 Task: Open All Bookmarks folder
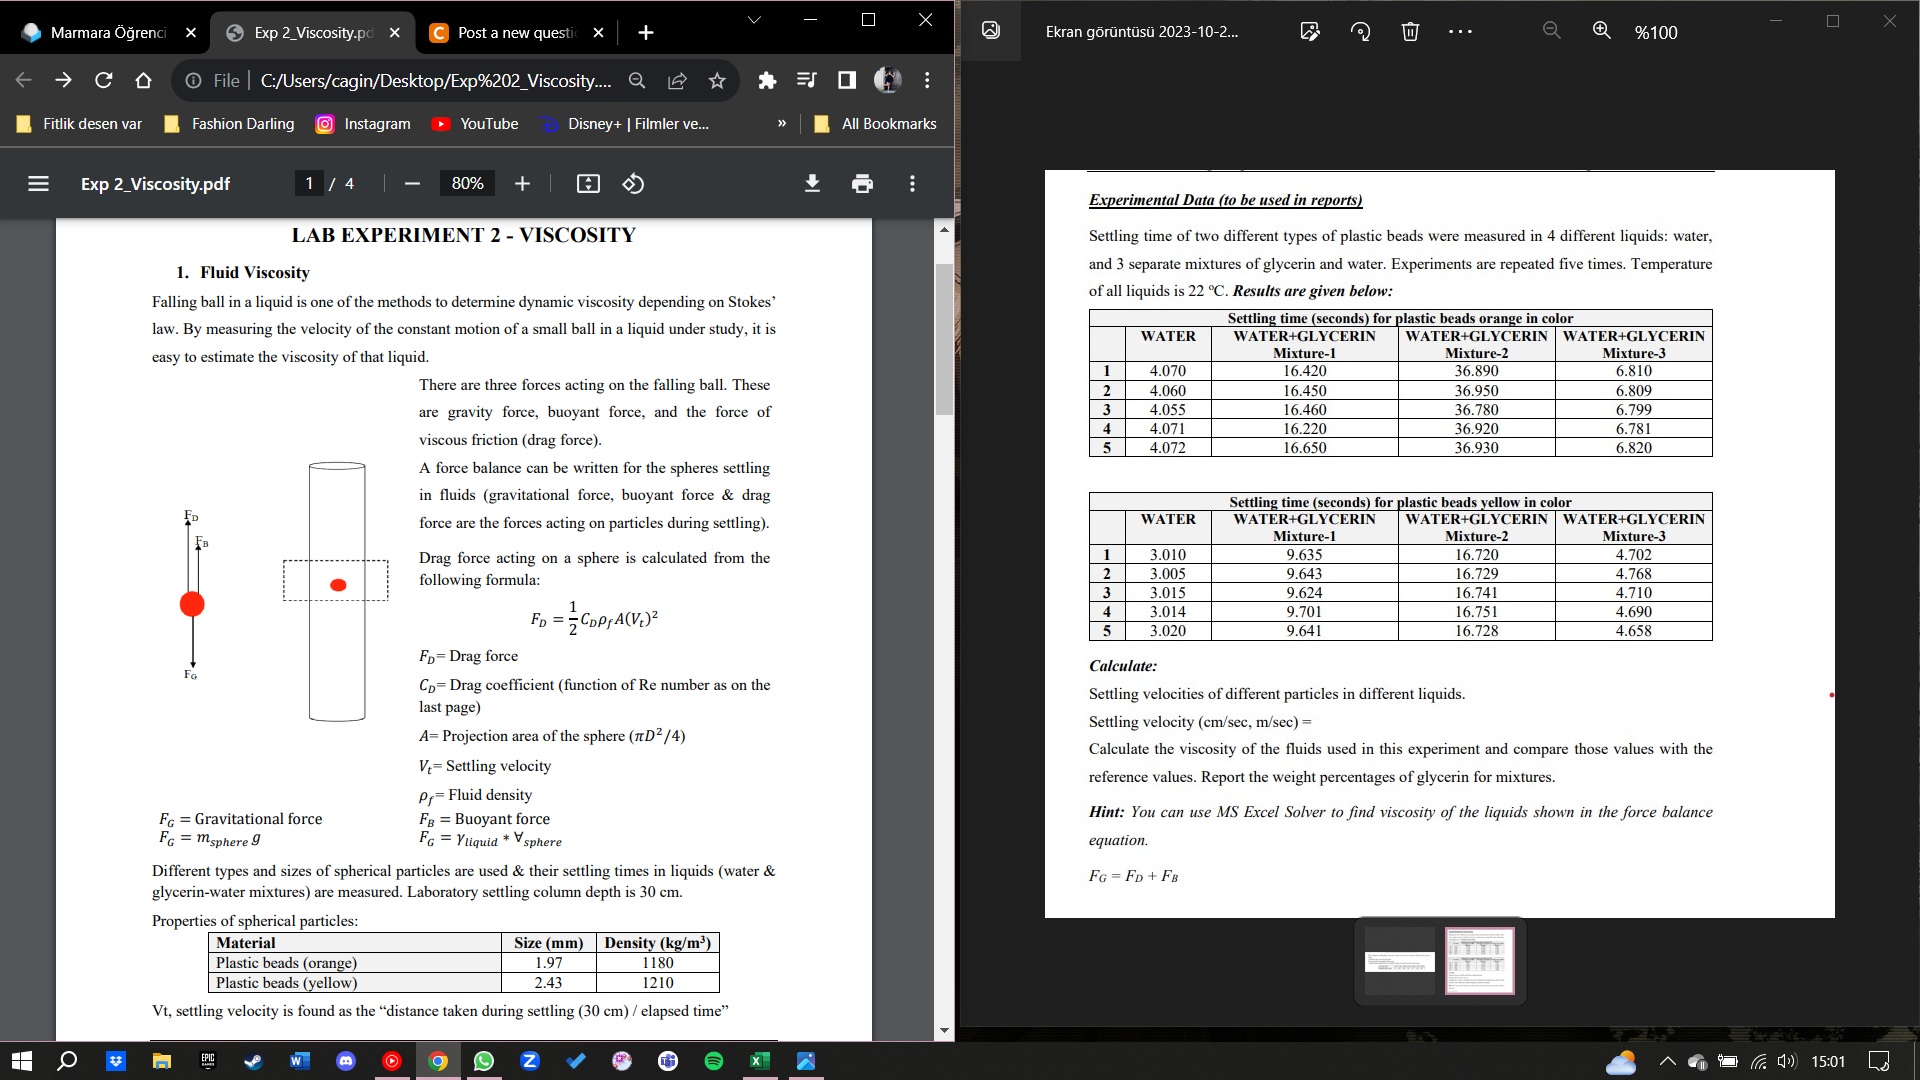pyautogui.click(x=875, y=123)
